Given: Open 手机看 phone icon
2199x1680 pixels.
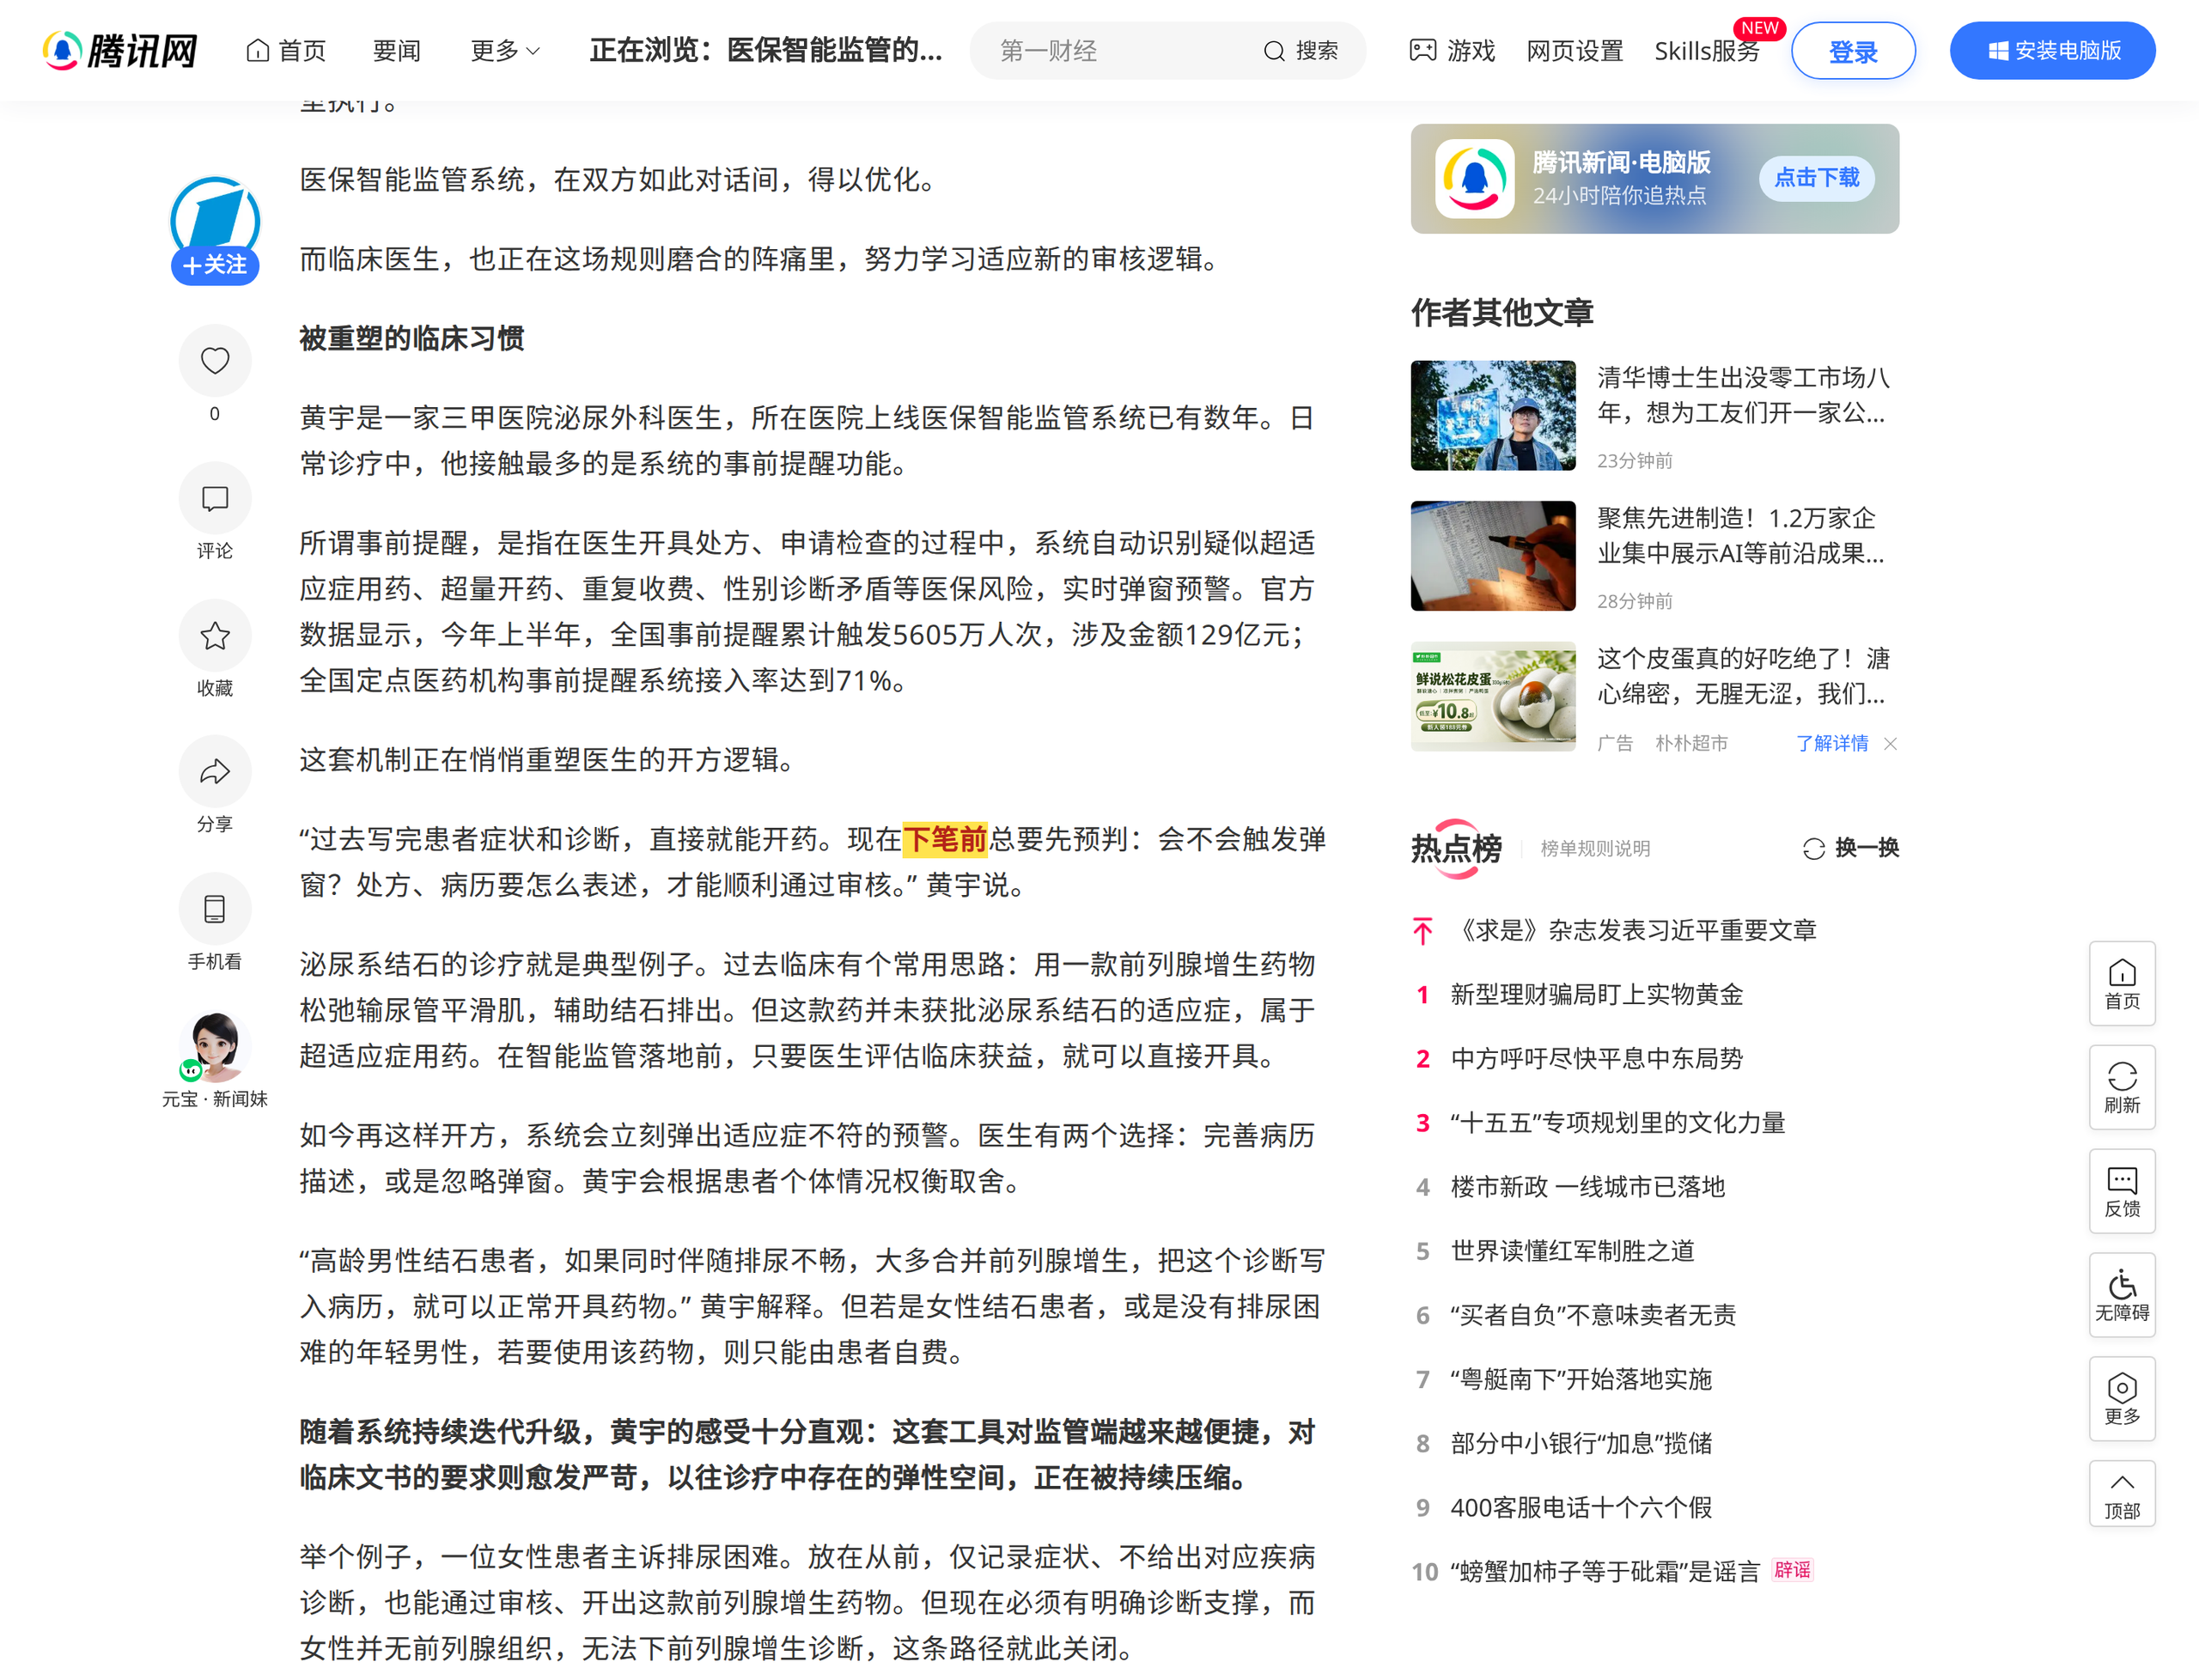Looking at the screenshot, I should point(214,909).
